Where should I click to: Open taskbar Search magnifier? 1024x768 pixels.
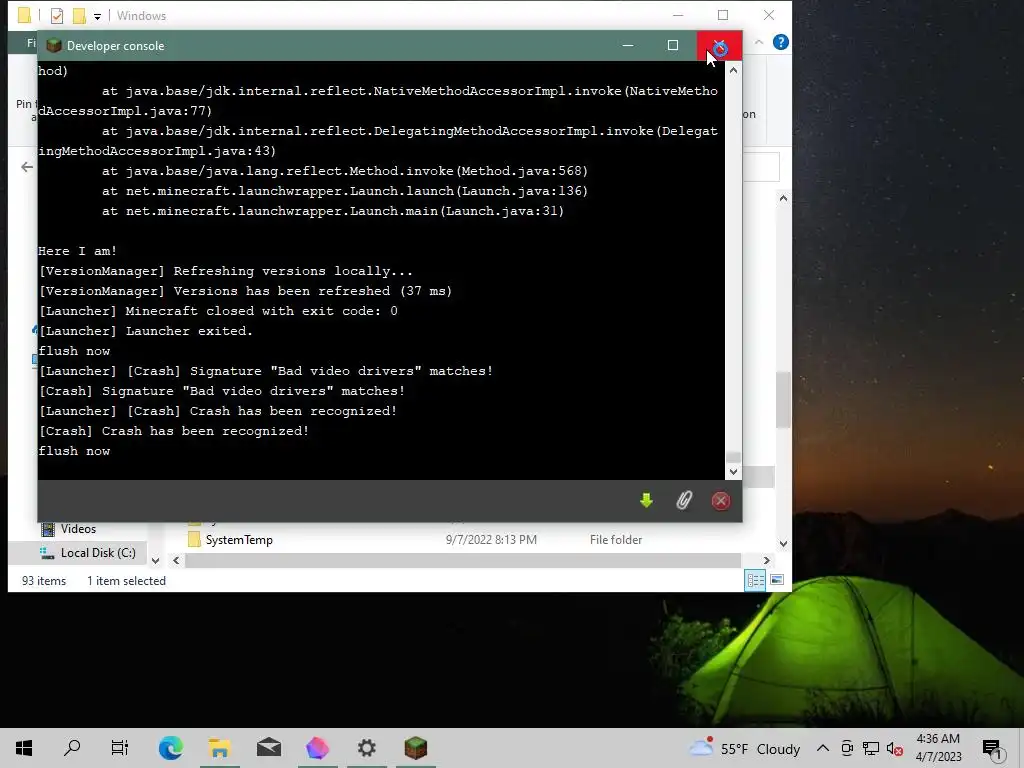[x=72, y=748]
